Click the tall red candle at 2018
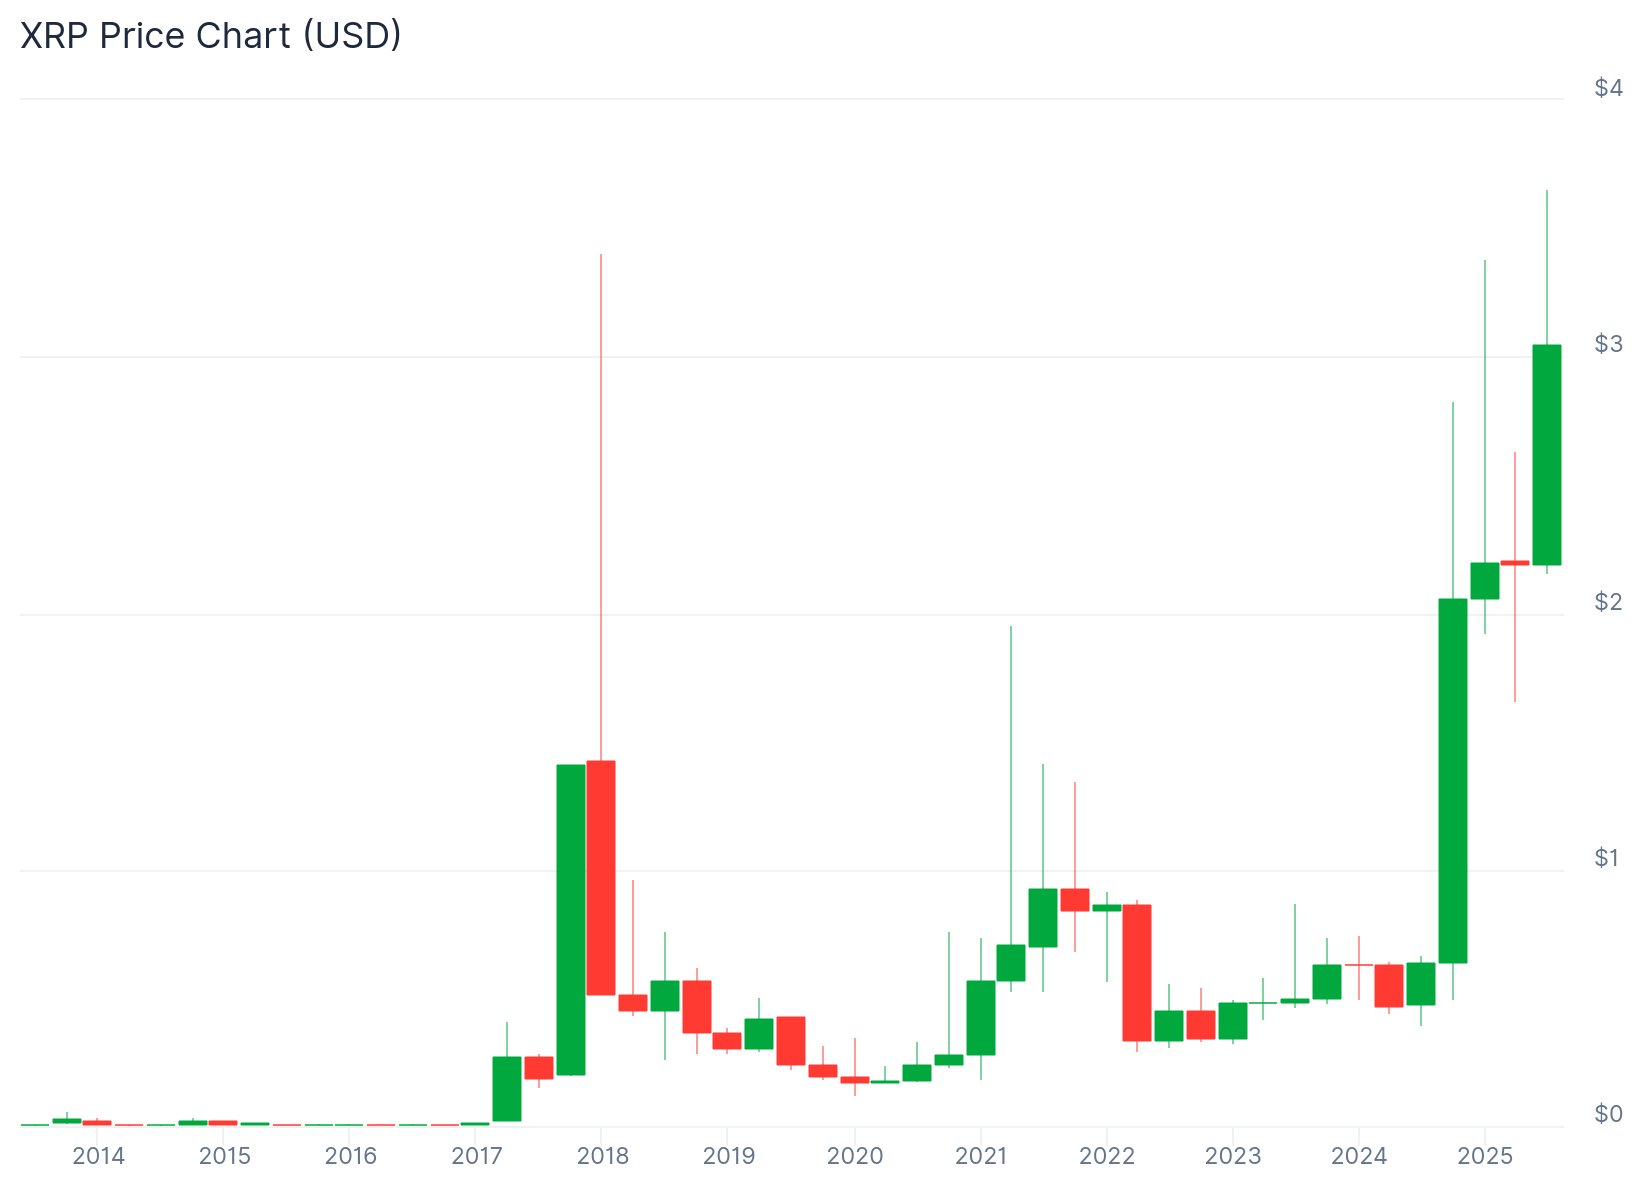The height and width of the screenshot is (1200, 1644). point(601,878)
